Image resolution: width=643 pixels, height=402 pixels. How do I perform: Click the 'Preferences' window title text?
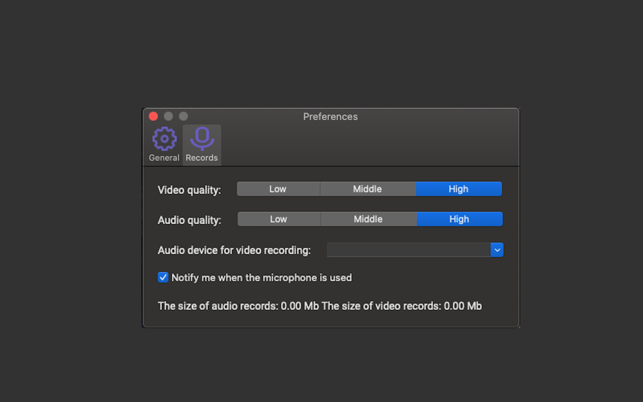[x=331, y=117]
